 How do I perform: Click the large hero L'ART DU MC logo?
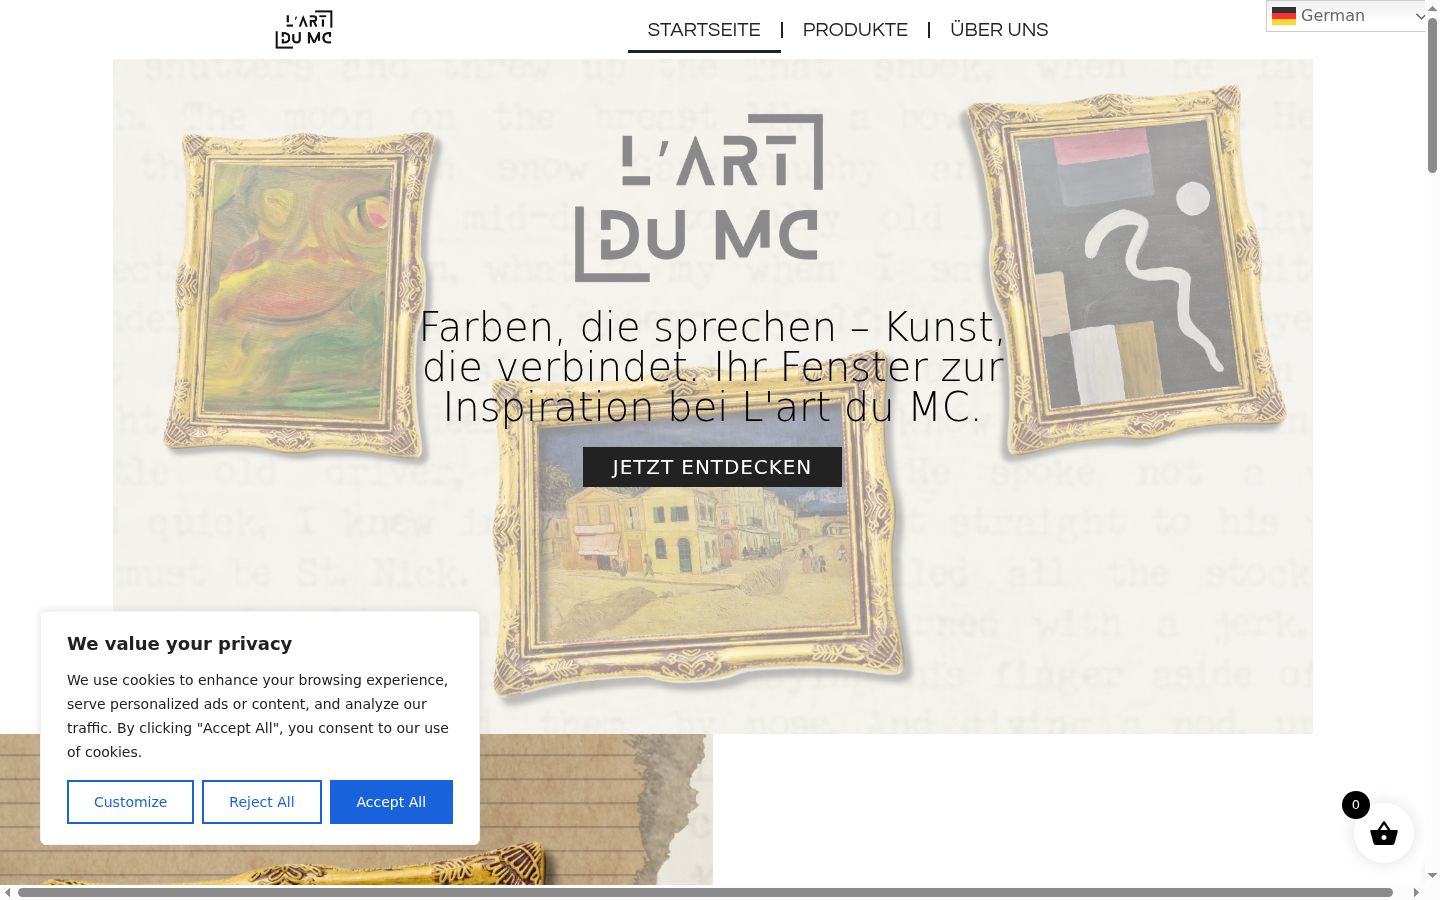(x=700, y=197)
